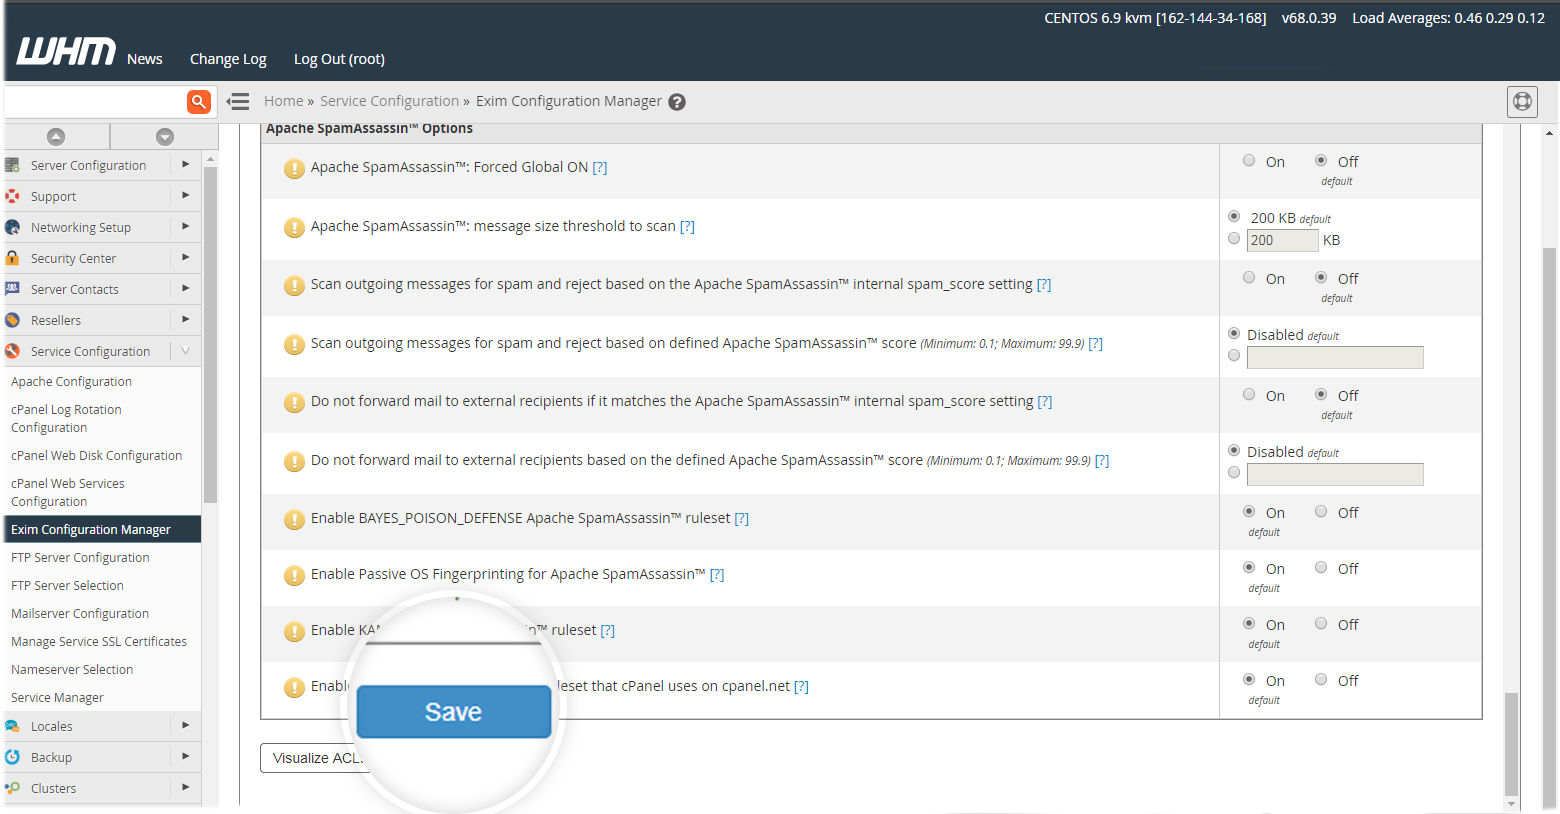The image size is (1560, 814).
Task: Expand the Resellers submenu arrow
Action: (x=185, y=320)
